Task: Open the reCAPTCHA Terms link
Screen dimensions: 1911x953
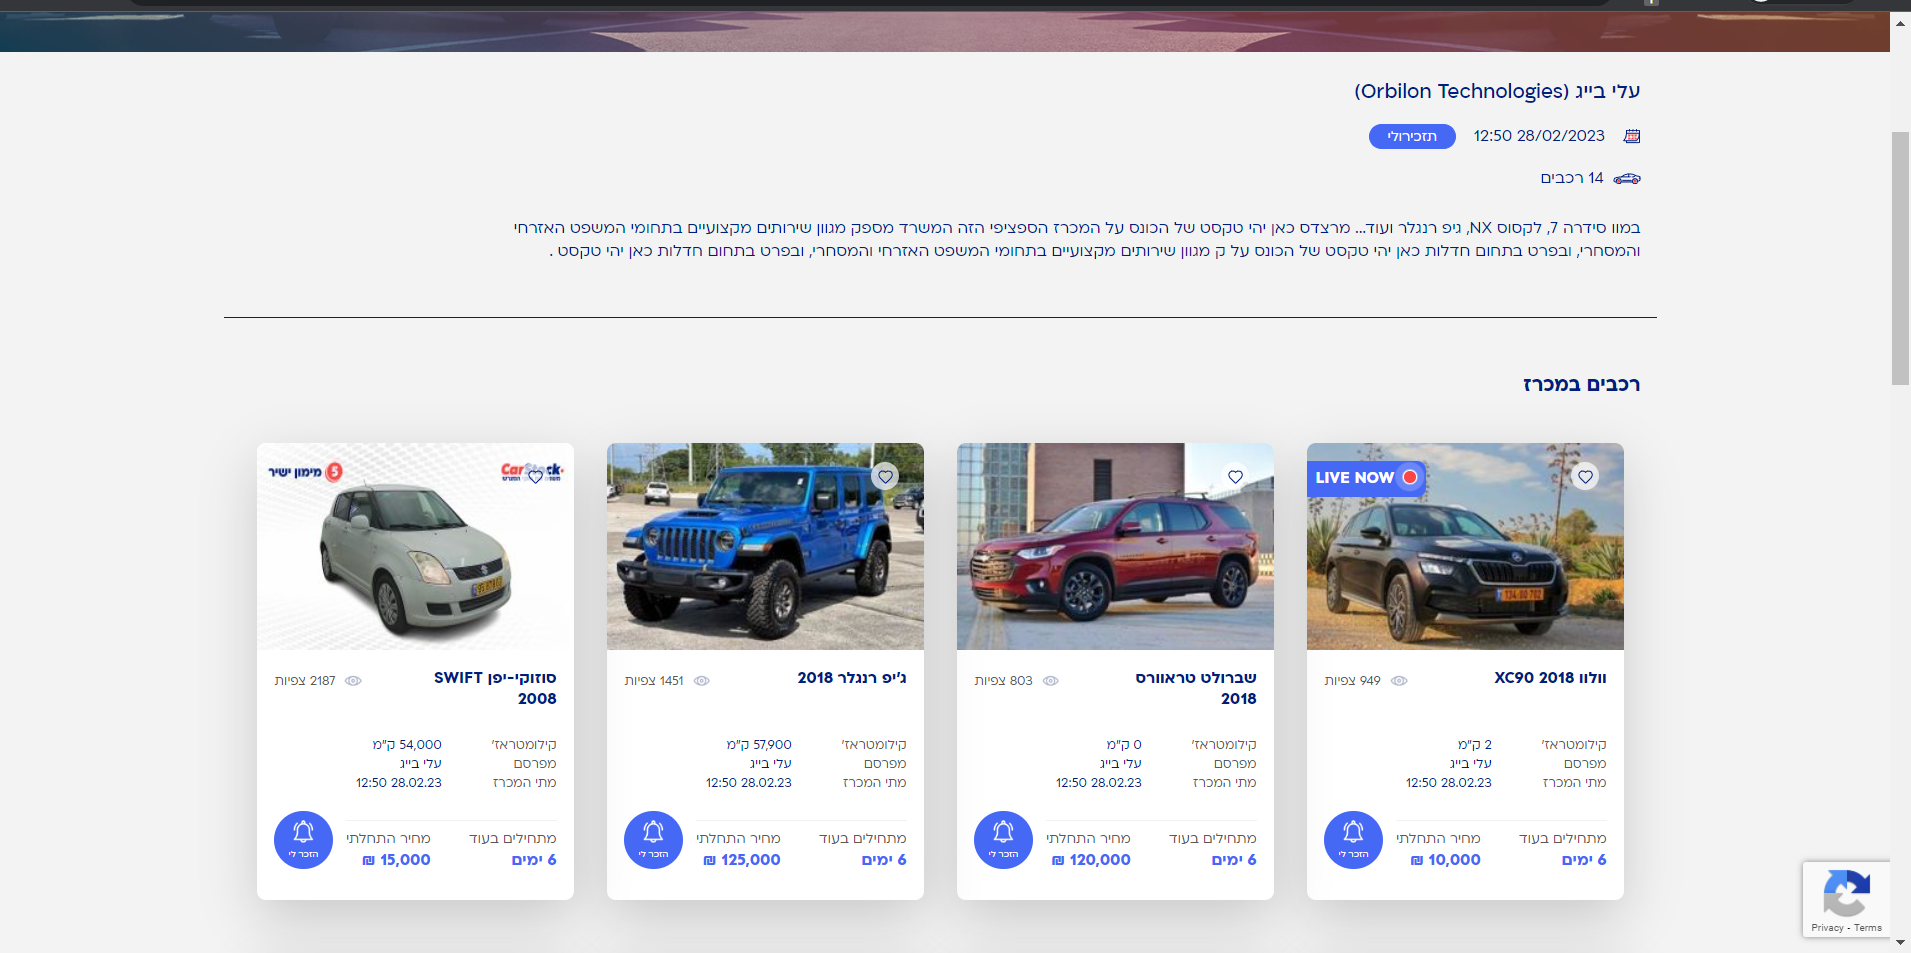Action: pyautogui.click(x=1868, y=928)
